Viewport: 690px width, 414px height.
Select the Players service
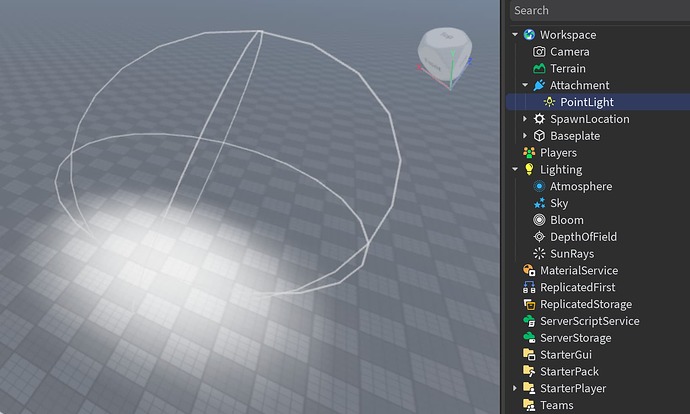click(x=598, y=153)
